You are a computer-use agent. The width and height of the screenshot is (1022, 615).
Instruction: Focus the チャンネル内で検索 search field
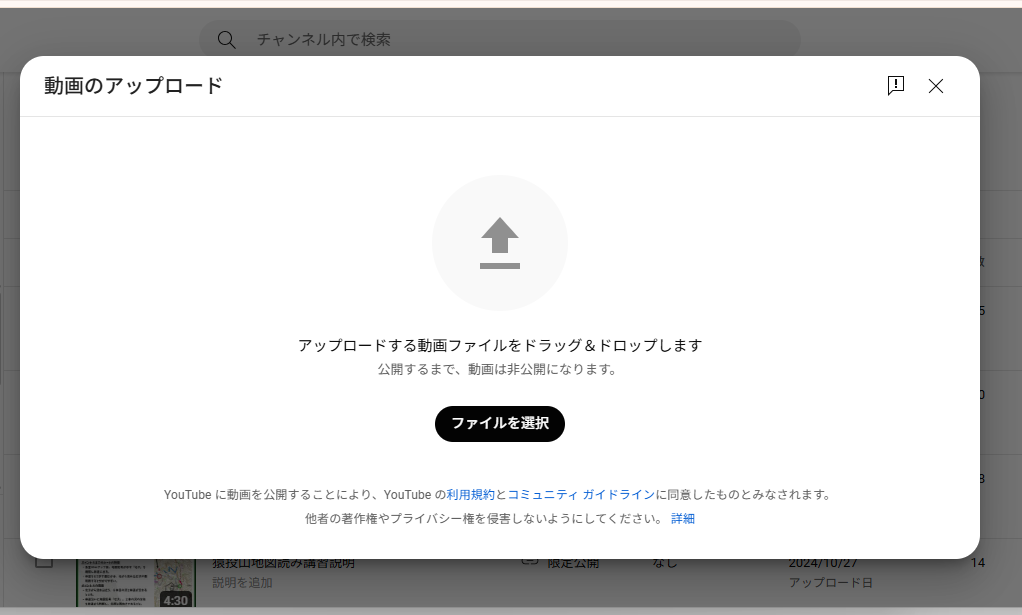click(520, 40)
